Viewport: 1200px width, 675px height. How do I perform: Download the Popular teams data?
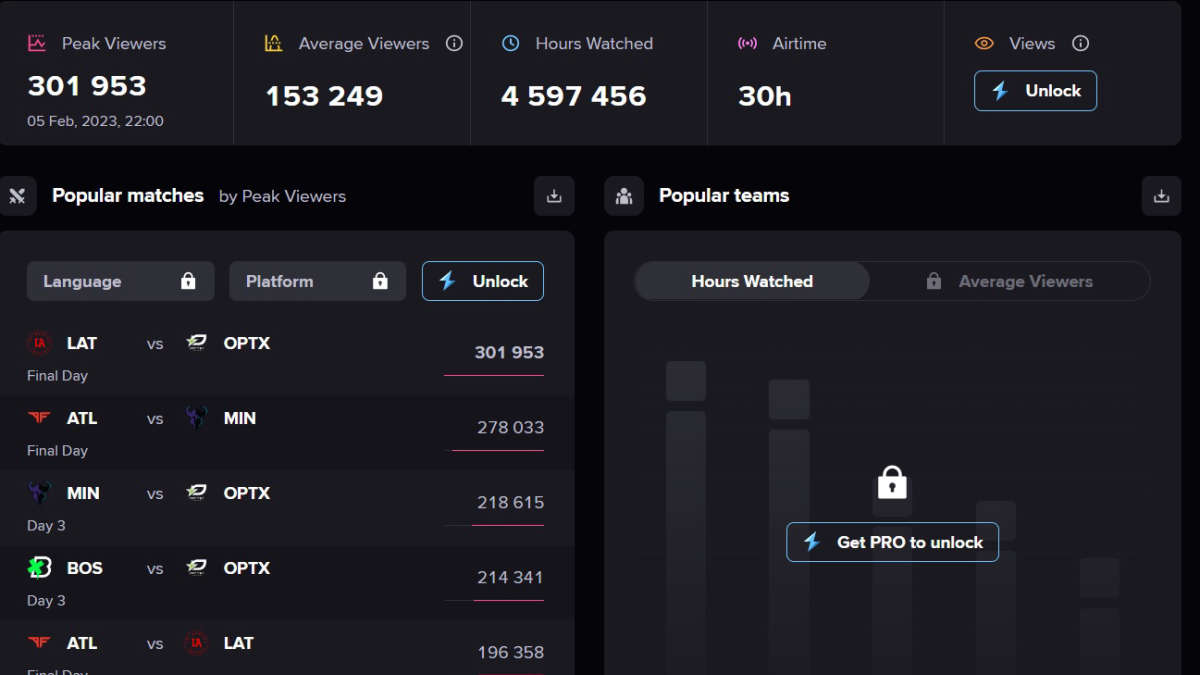click(1161, 196)
